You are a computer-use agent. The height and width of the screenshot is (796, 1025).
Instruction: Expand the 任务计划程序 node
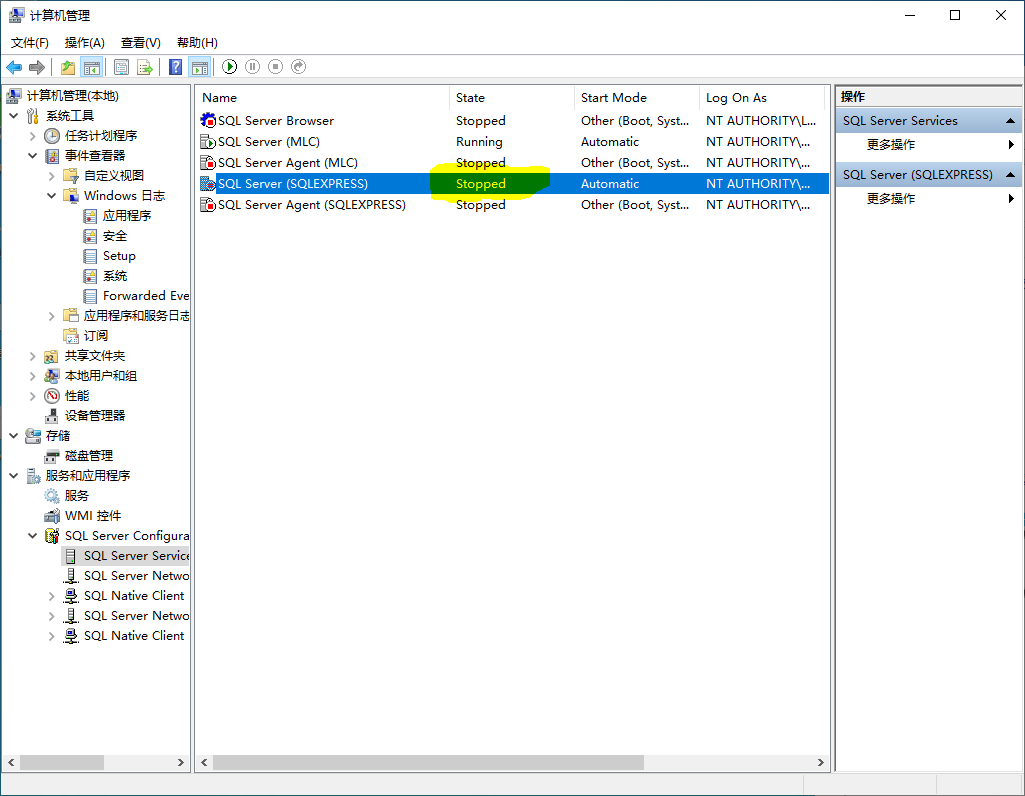tap(33, 136)
